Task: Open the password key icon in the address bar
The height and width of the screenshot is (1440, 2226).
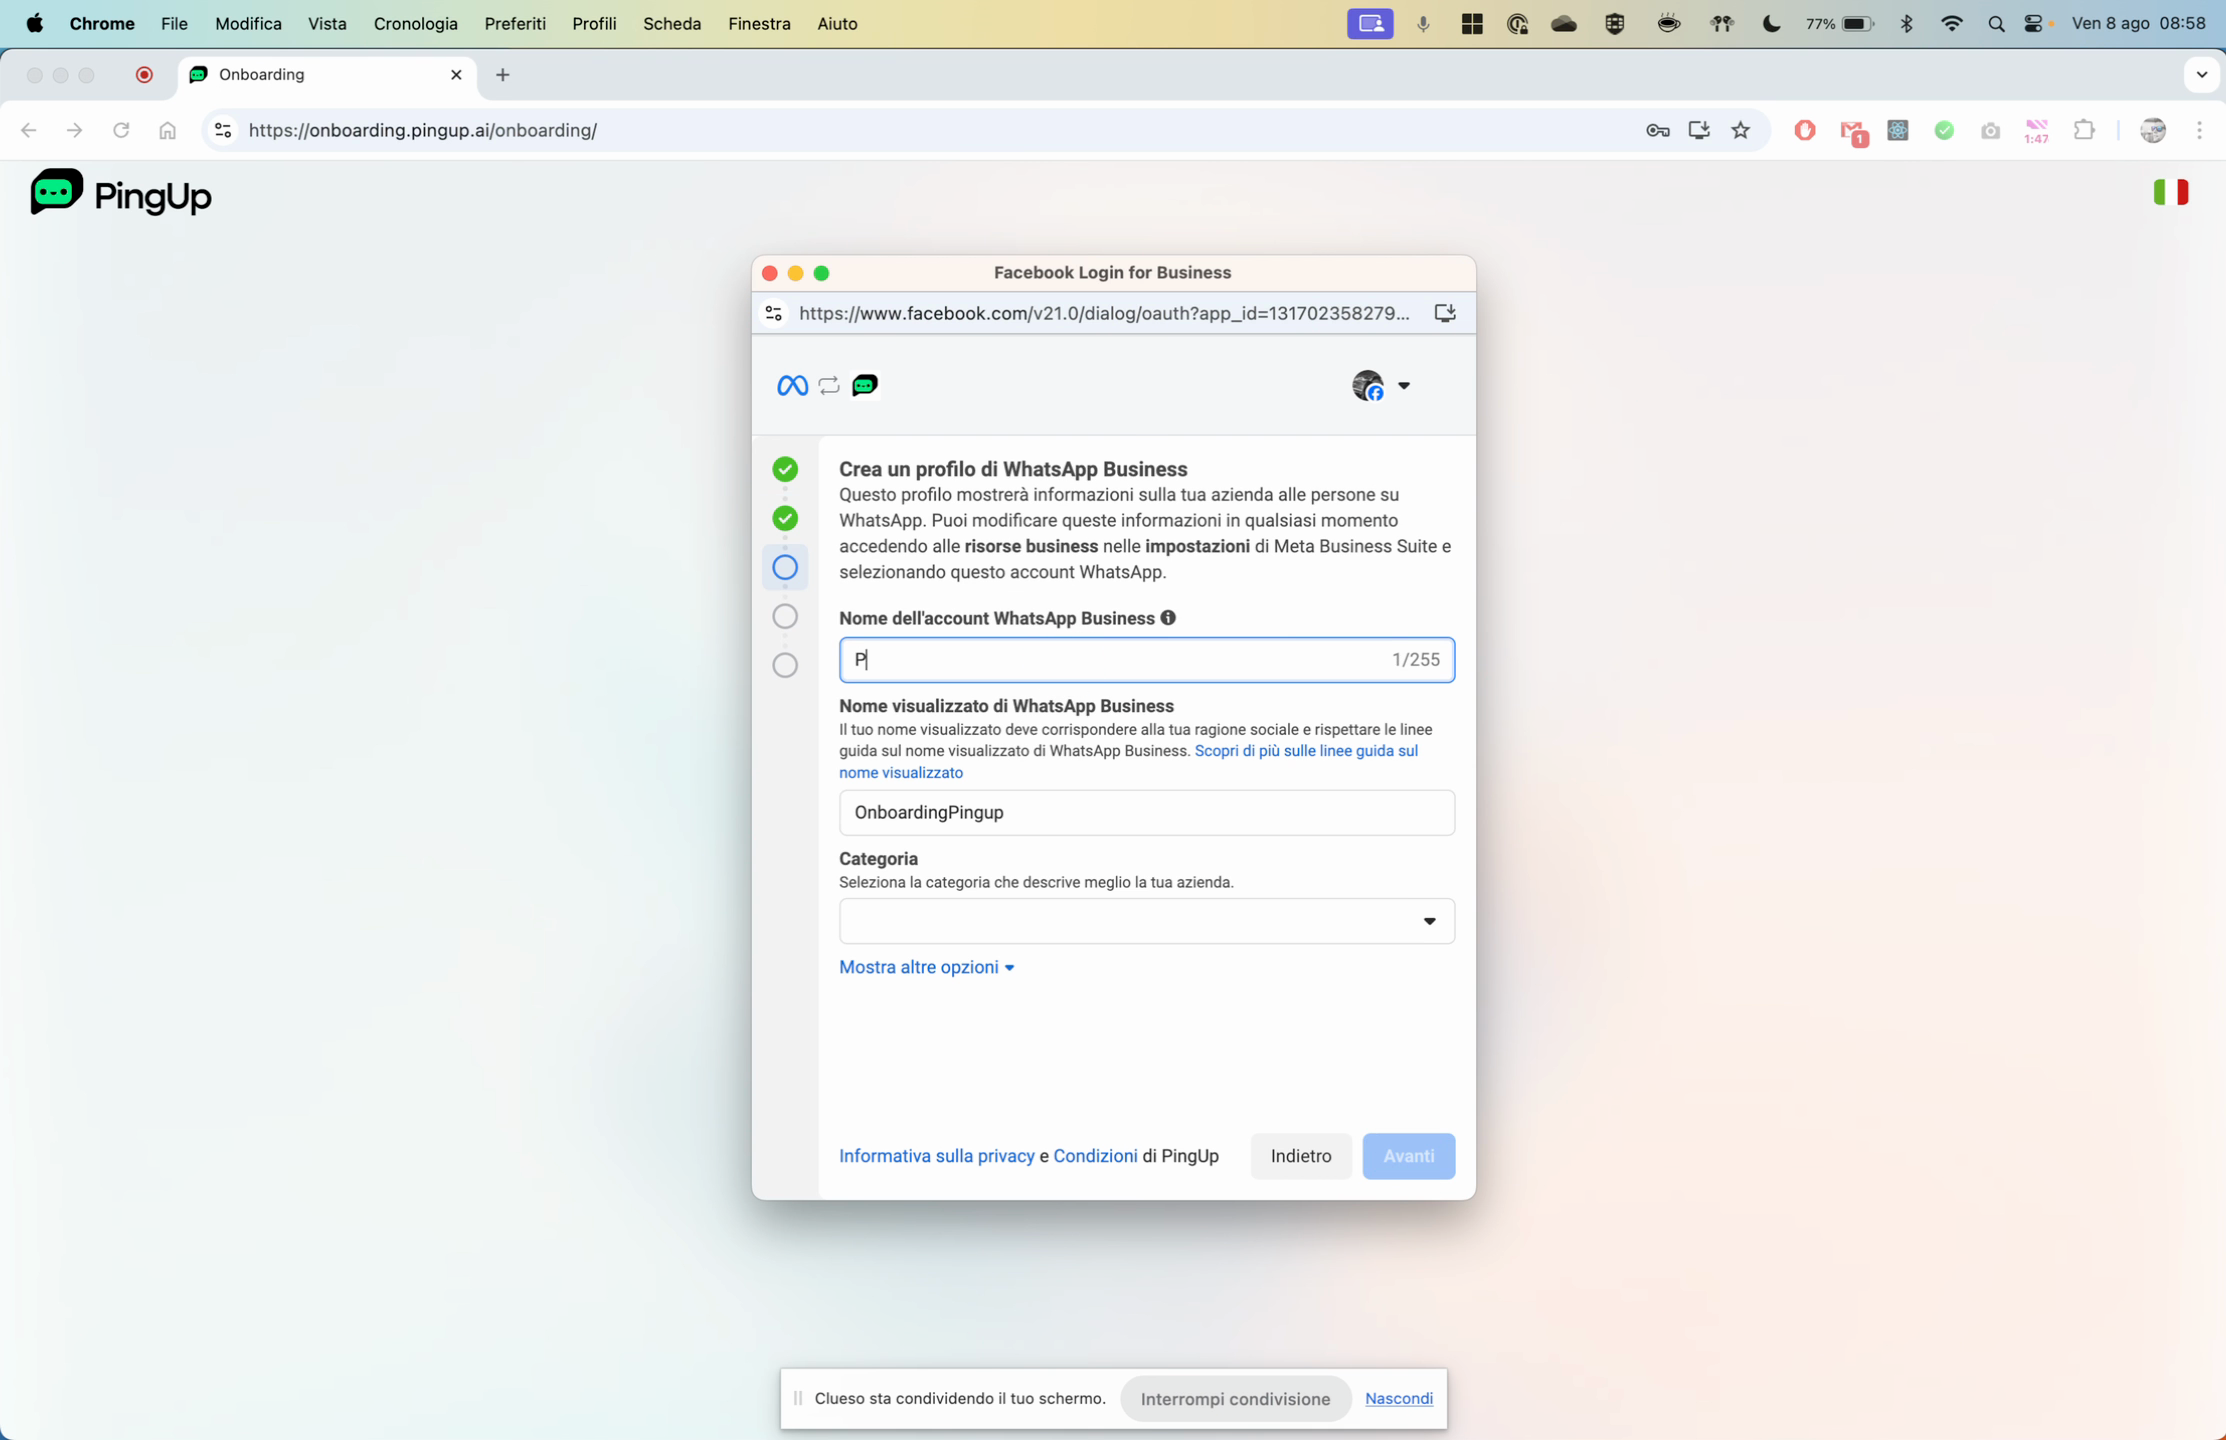Action: coord(1658,130)
